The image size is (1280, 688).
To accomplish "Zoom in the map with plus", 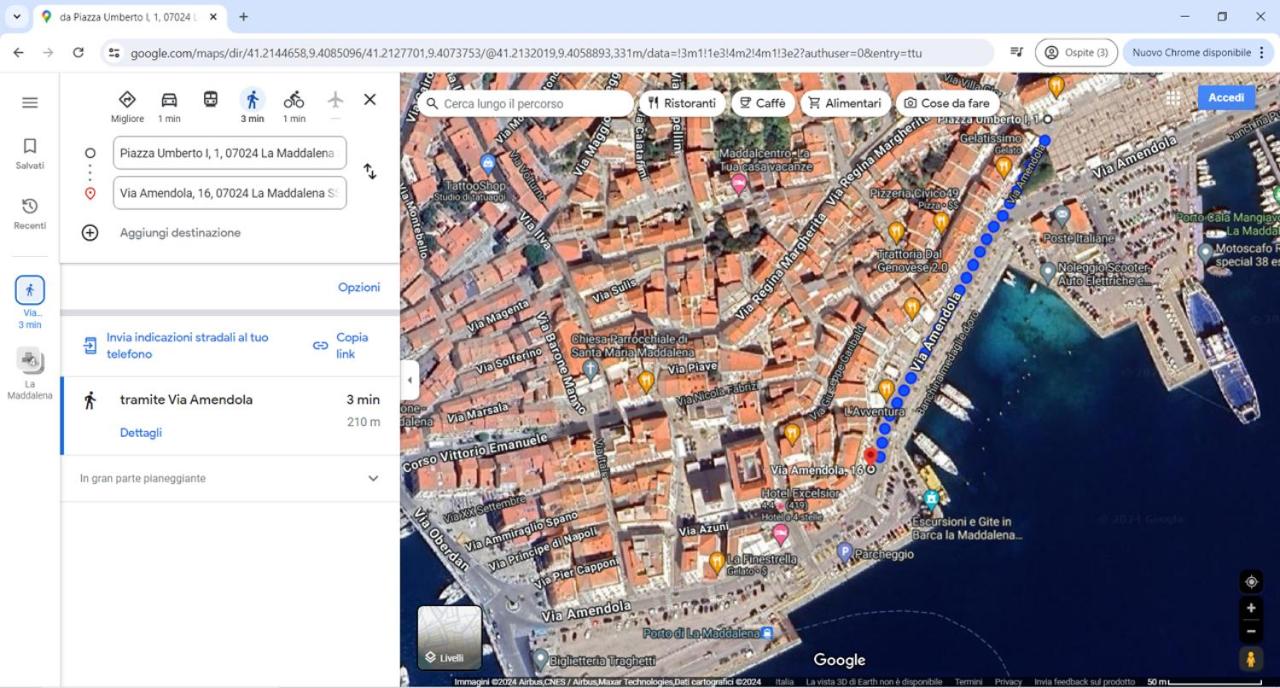I will pyautogui.click(x=1251, y=608).
